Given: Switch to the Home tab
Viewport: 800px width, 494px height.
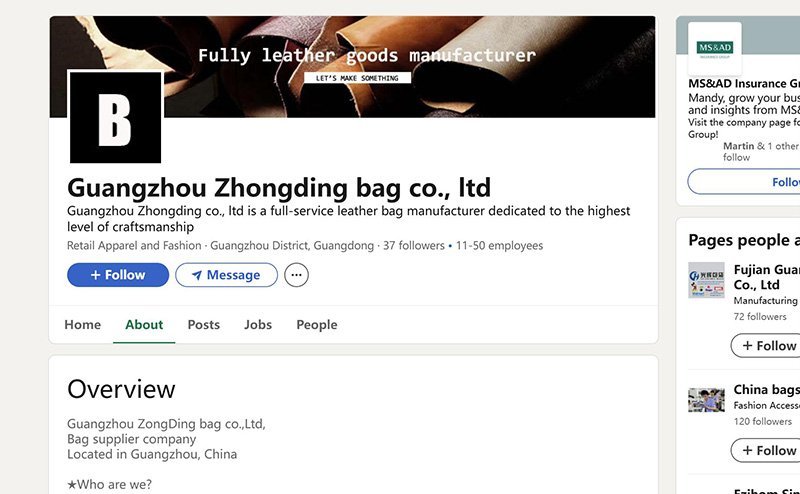Looking at the screenshot, I should (83, 325).
